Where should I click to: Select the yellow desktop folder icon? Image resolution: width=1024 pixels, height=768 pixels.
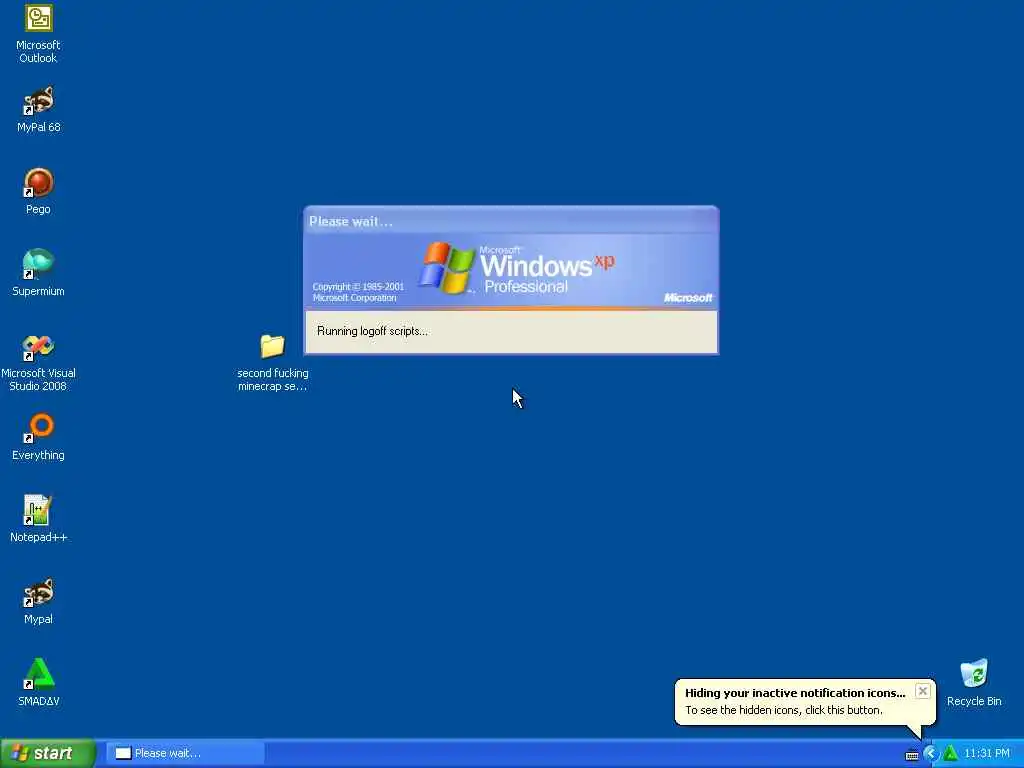pos(272,363)
